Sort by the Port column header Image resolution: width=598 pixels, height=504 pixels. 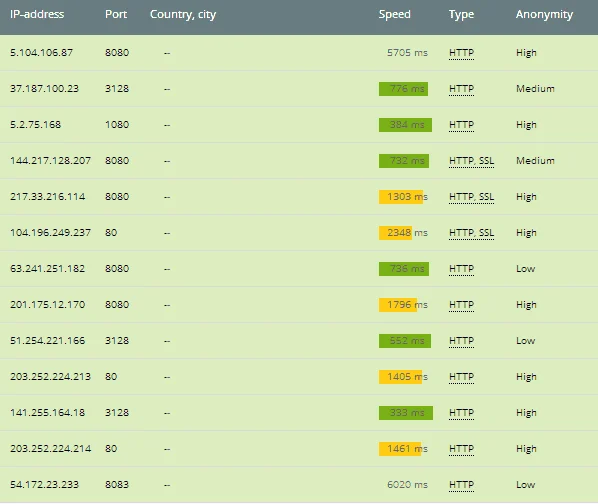point(116,14)
